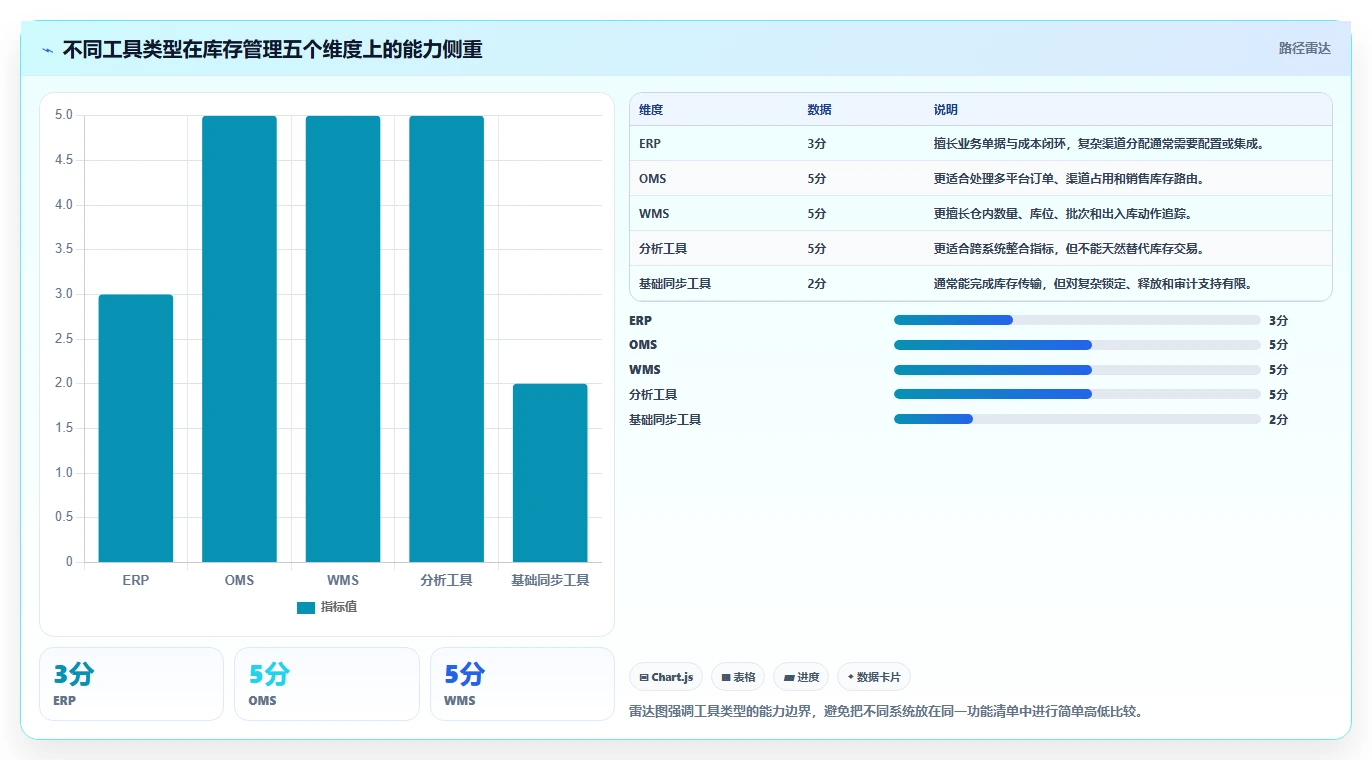Click the WMS description about 仓内数量
Screen dimensions: 1372x760
(x=1063, y=213)
